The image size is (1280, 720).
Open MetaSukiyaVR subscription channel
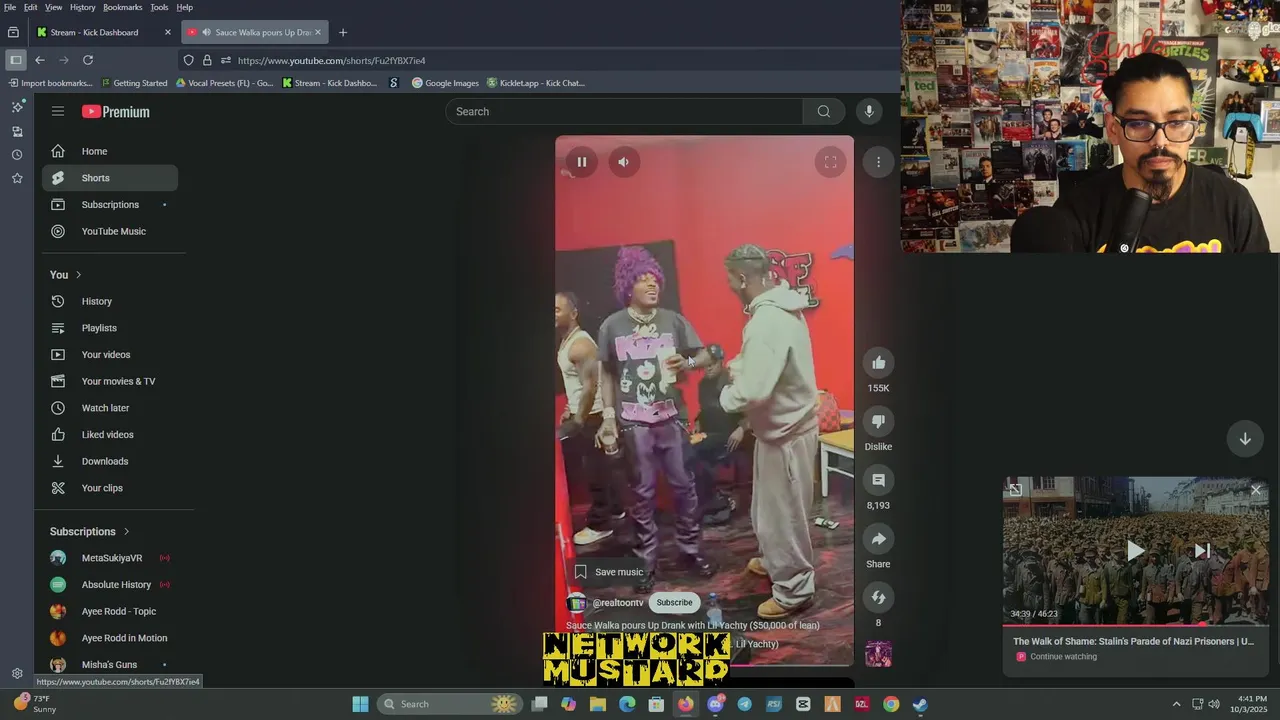tap(110, 558)
